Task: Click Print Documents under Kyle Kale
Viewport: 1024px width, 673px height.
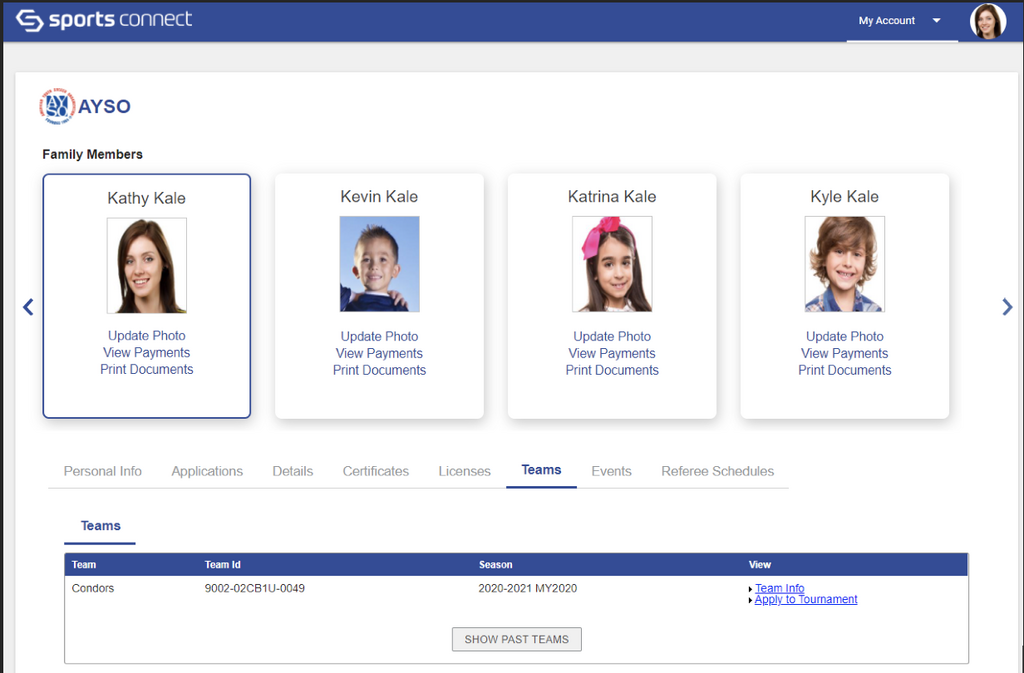Action: click(844, 370)
